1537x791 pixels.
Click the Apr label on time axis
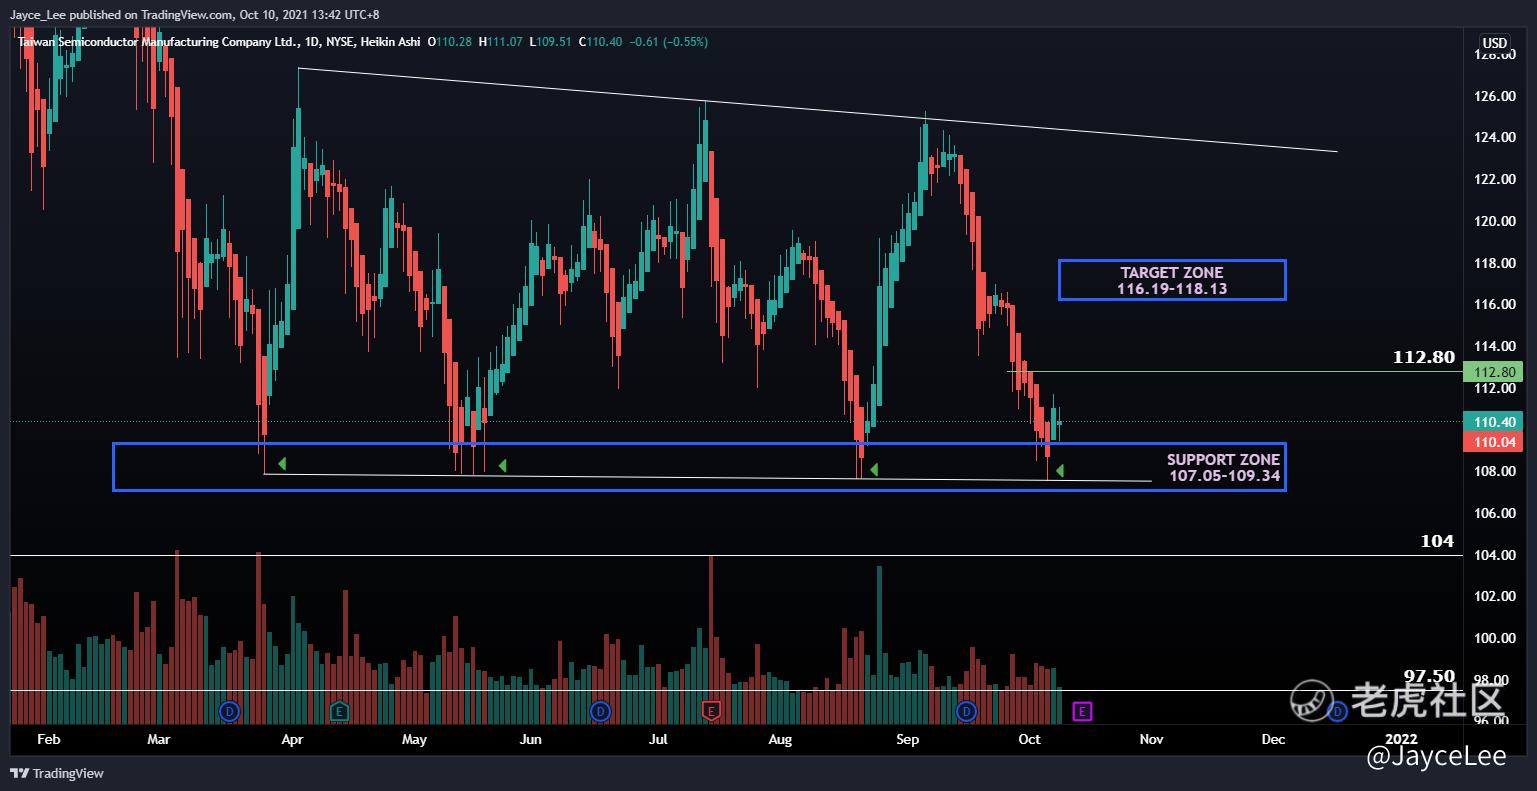(x=293, y=739)
